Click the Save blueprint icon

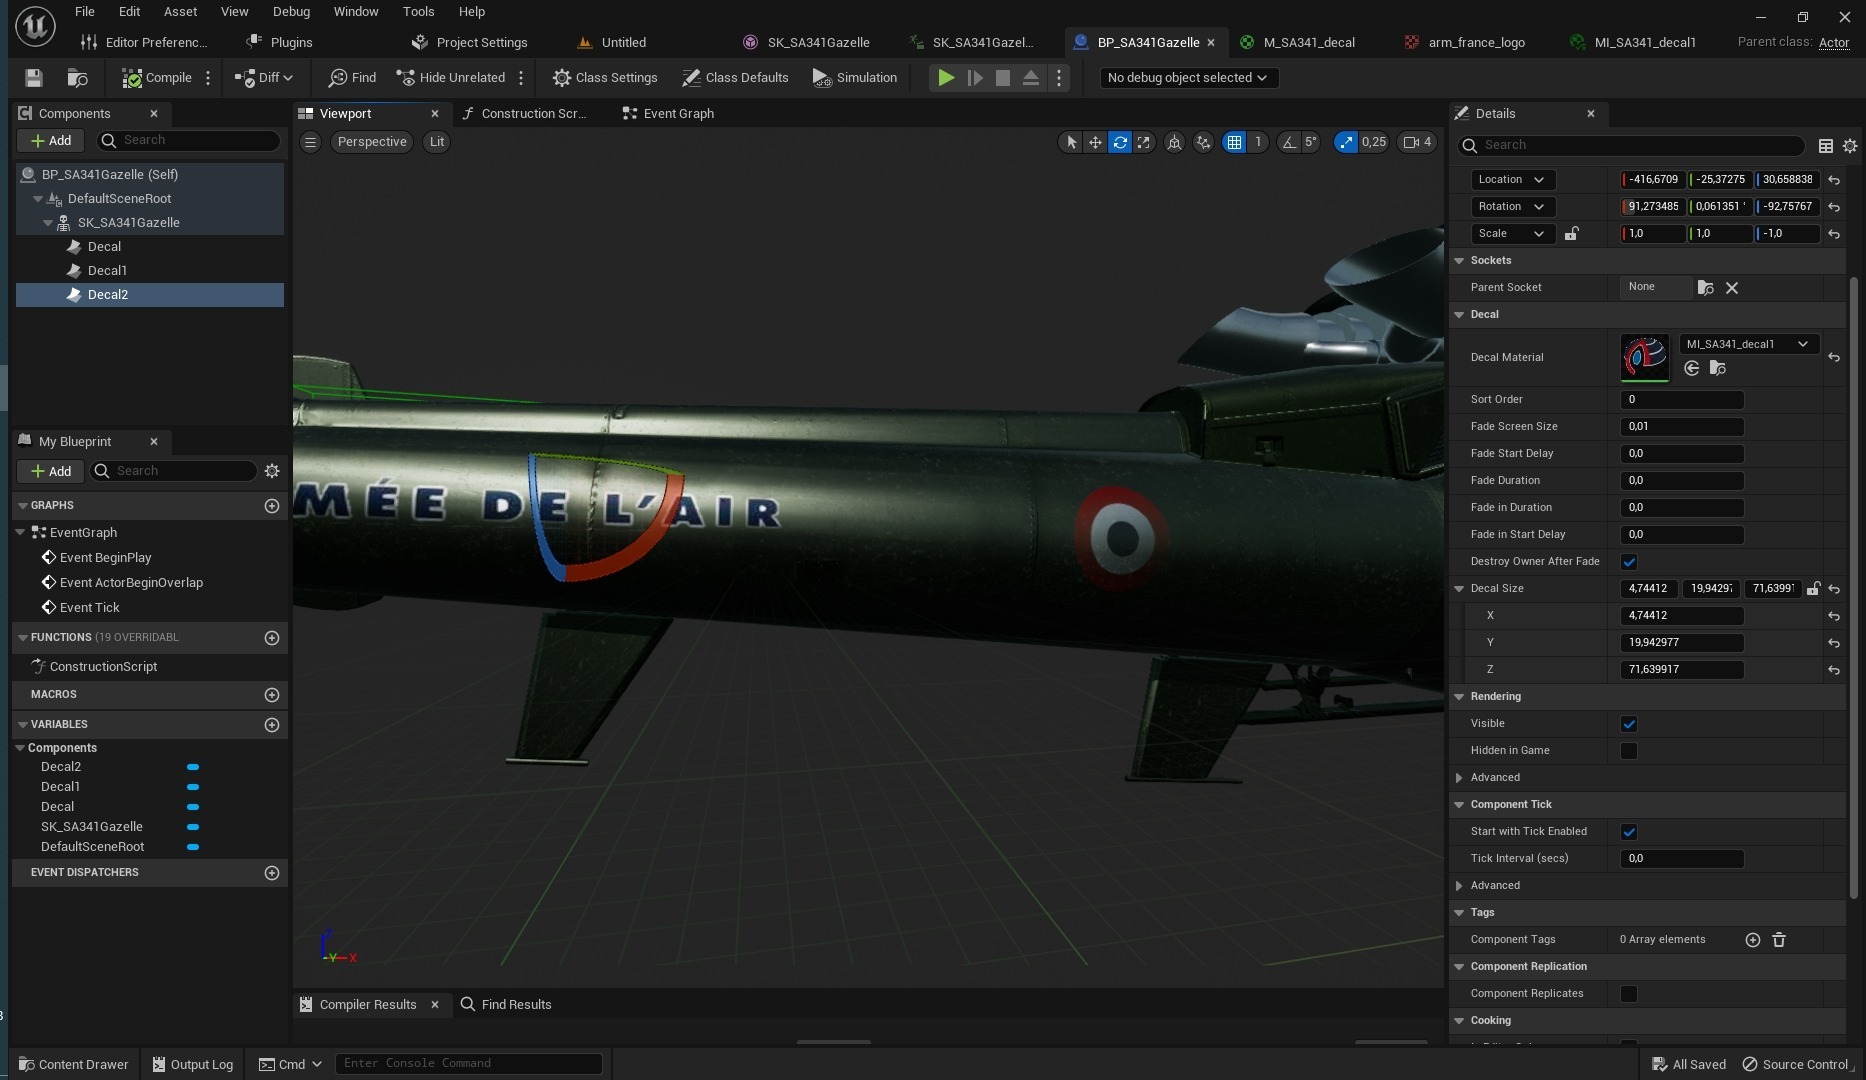[x=34, y=78]
